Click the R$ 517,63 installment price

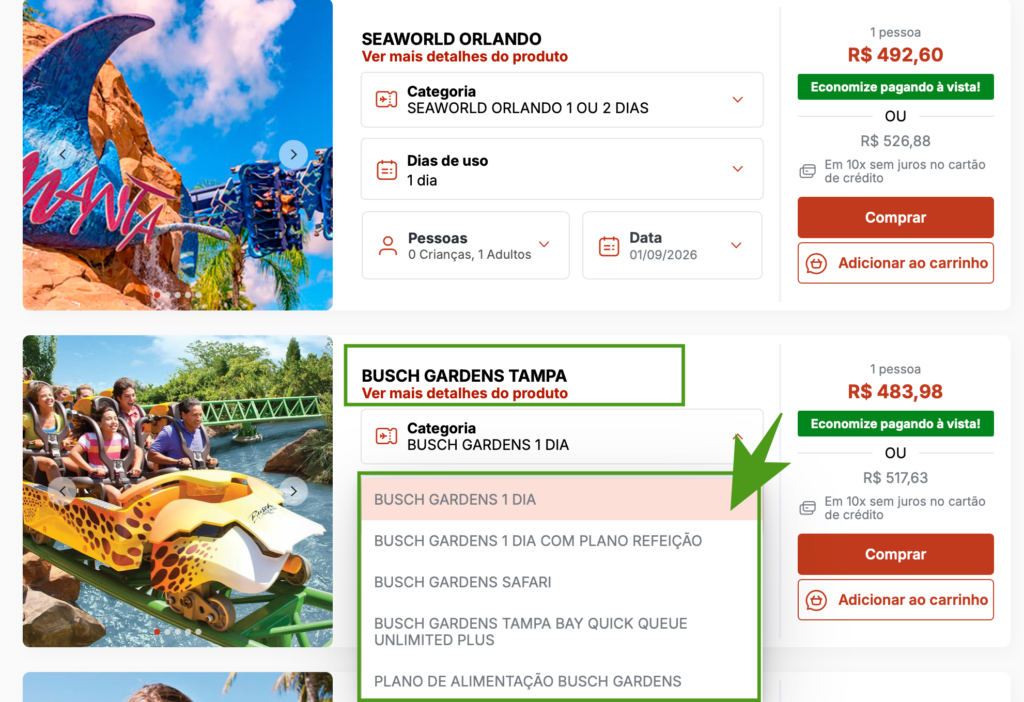click(x=895, y=478)
